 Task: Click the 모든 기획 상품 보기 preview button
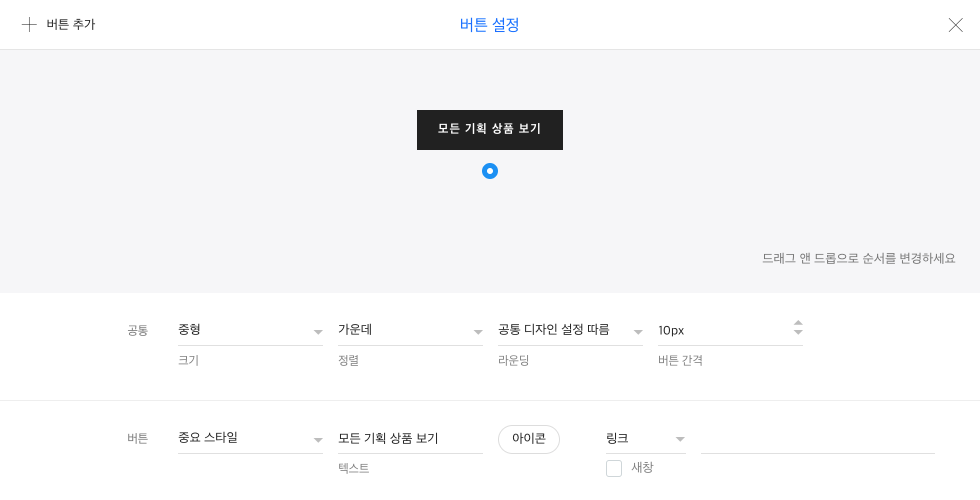[490, 130]
